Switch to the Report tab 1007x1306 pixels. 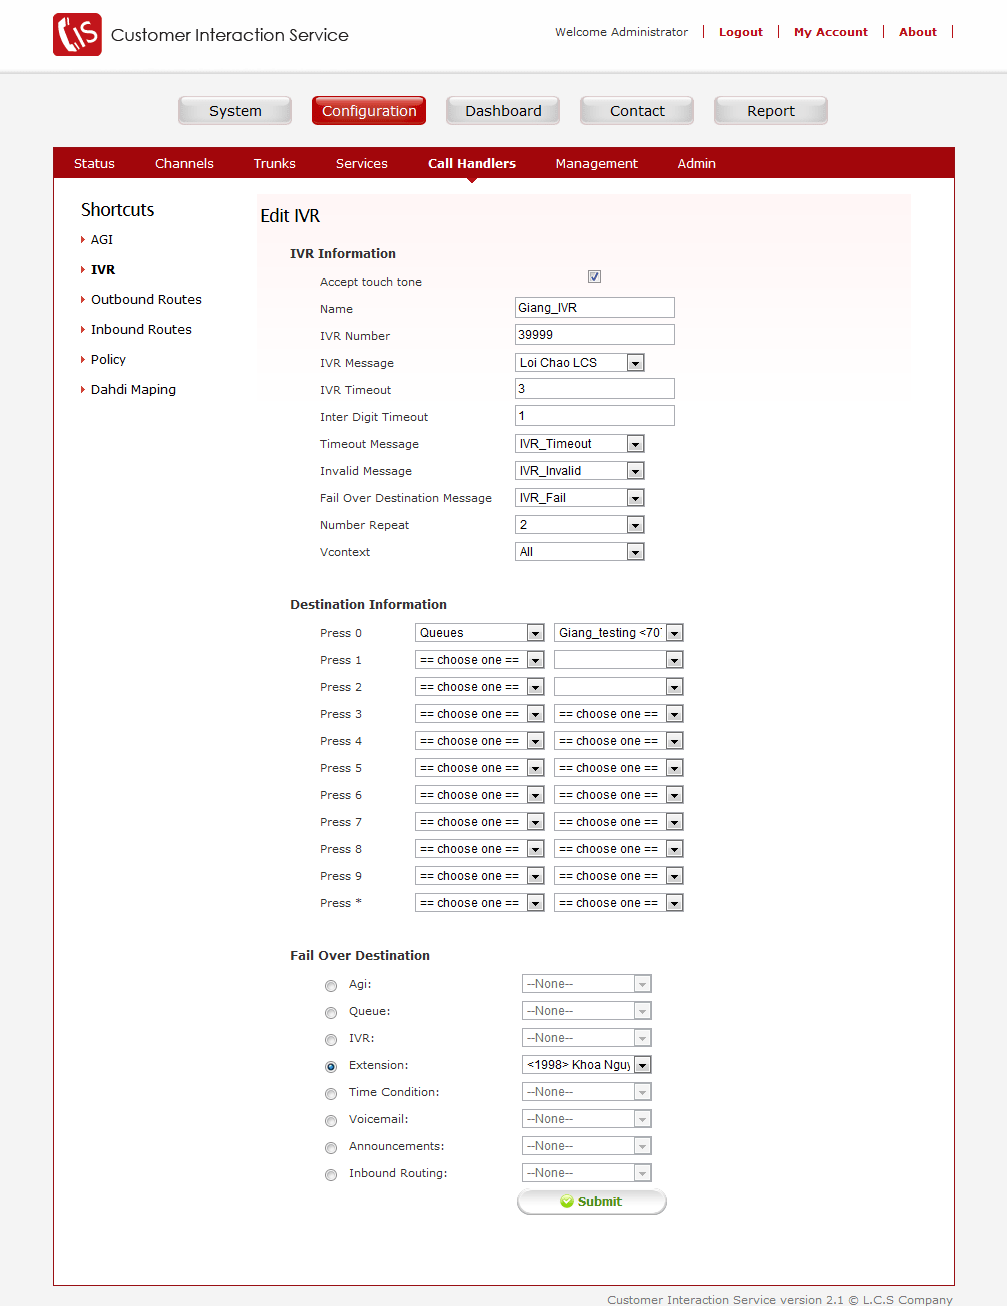tap(771, 111)
